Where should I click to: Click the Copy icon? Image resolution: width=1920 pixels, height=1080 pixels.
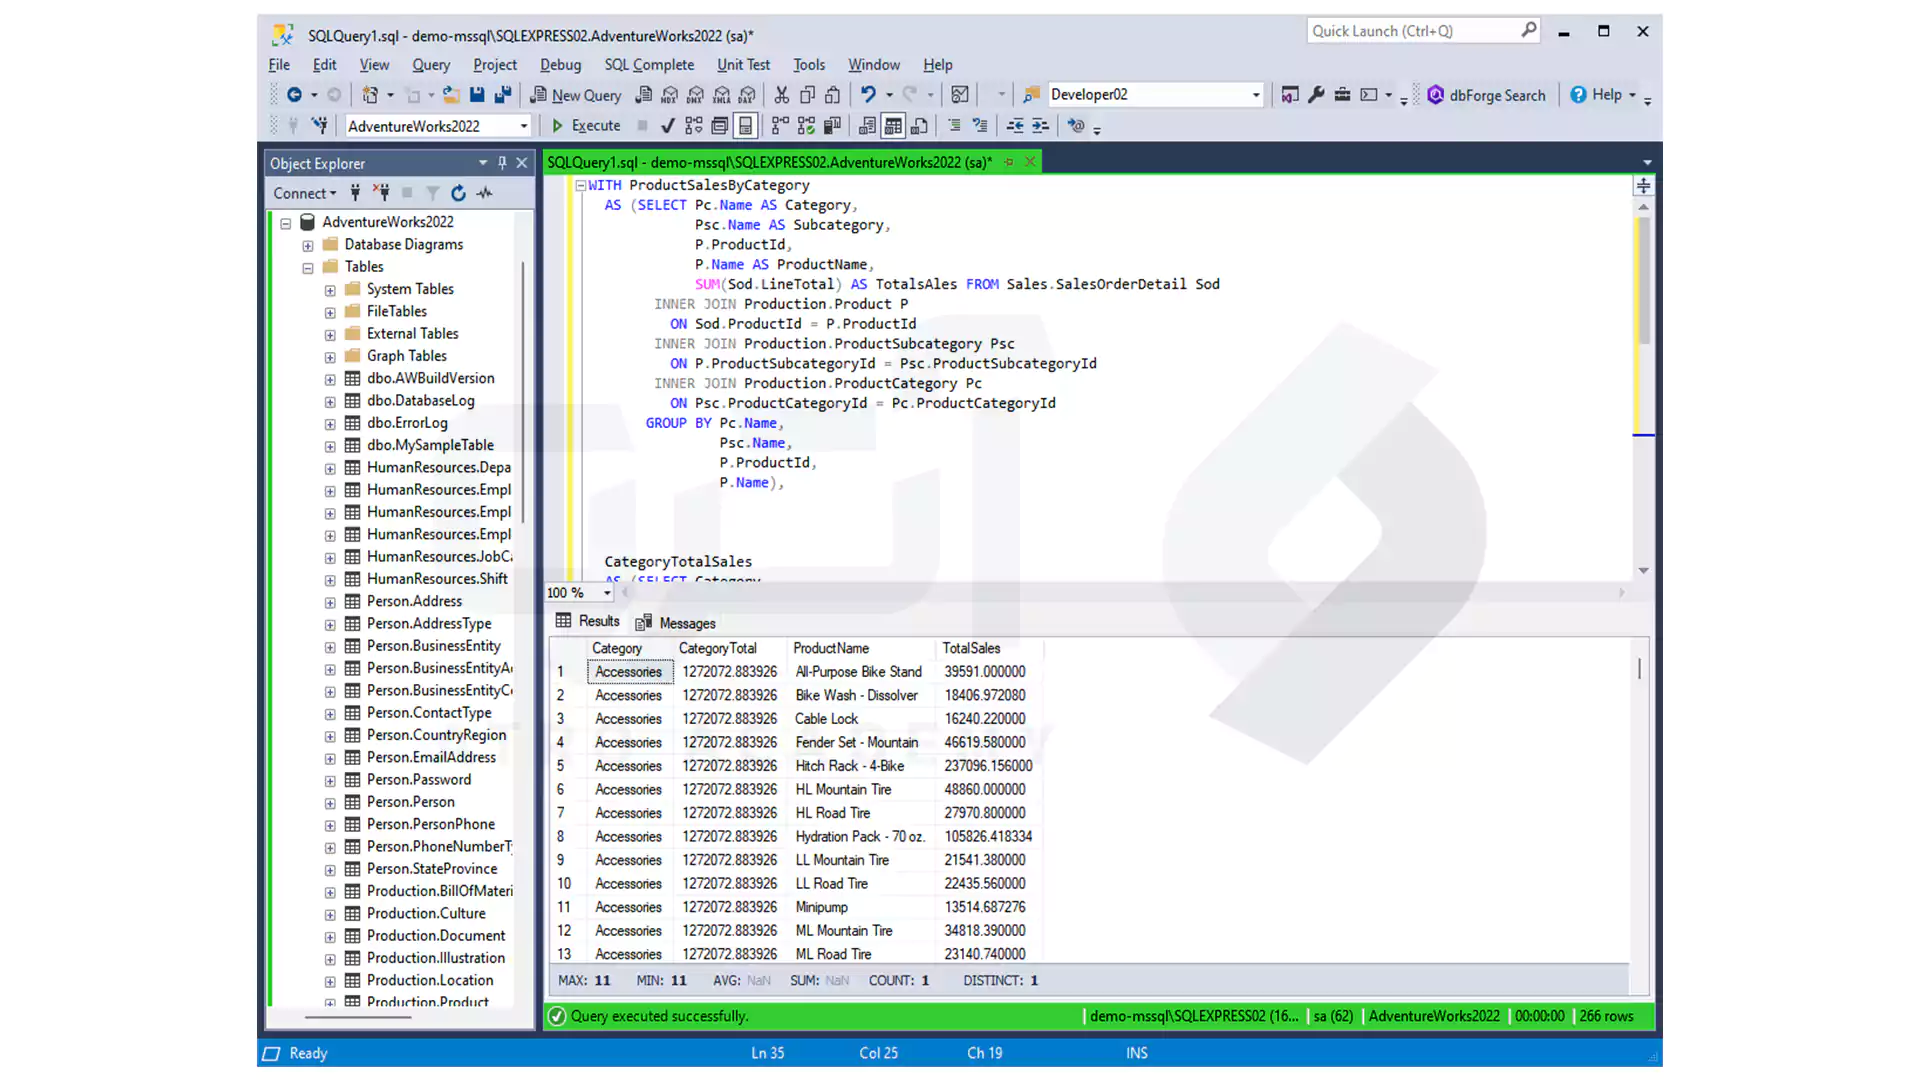tap(807, 95)
